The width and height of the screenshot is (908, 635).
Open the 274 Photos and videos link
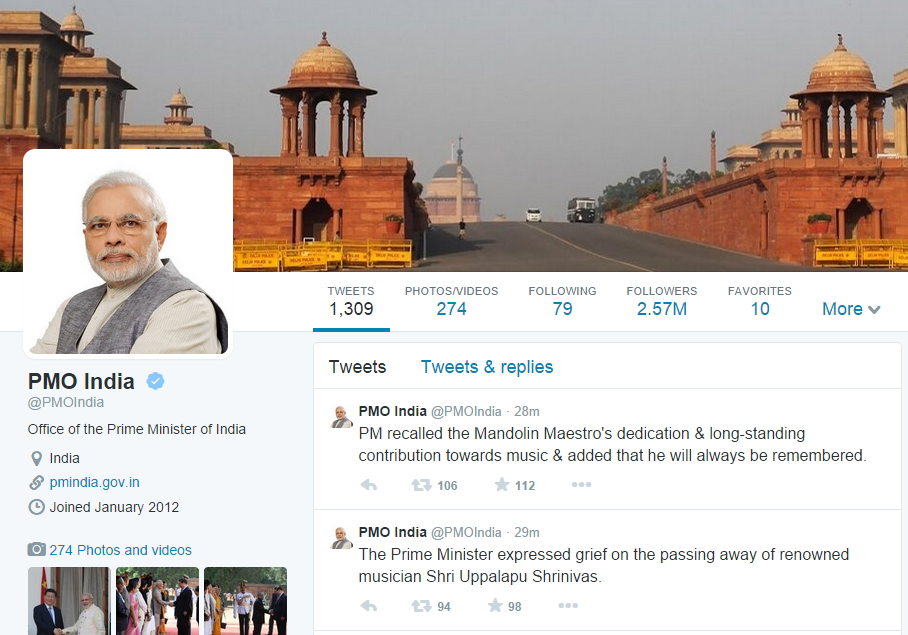pyautogui.click(x=120, y=550)
